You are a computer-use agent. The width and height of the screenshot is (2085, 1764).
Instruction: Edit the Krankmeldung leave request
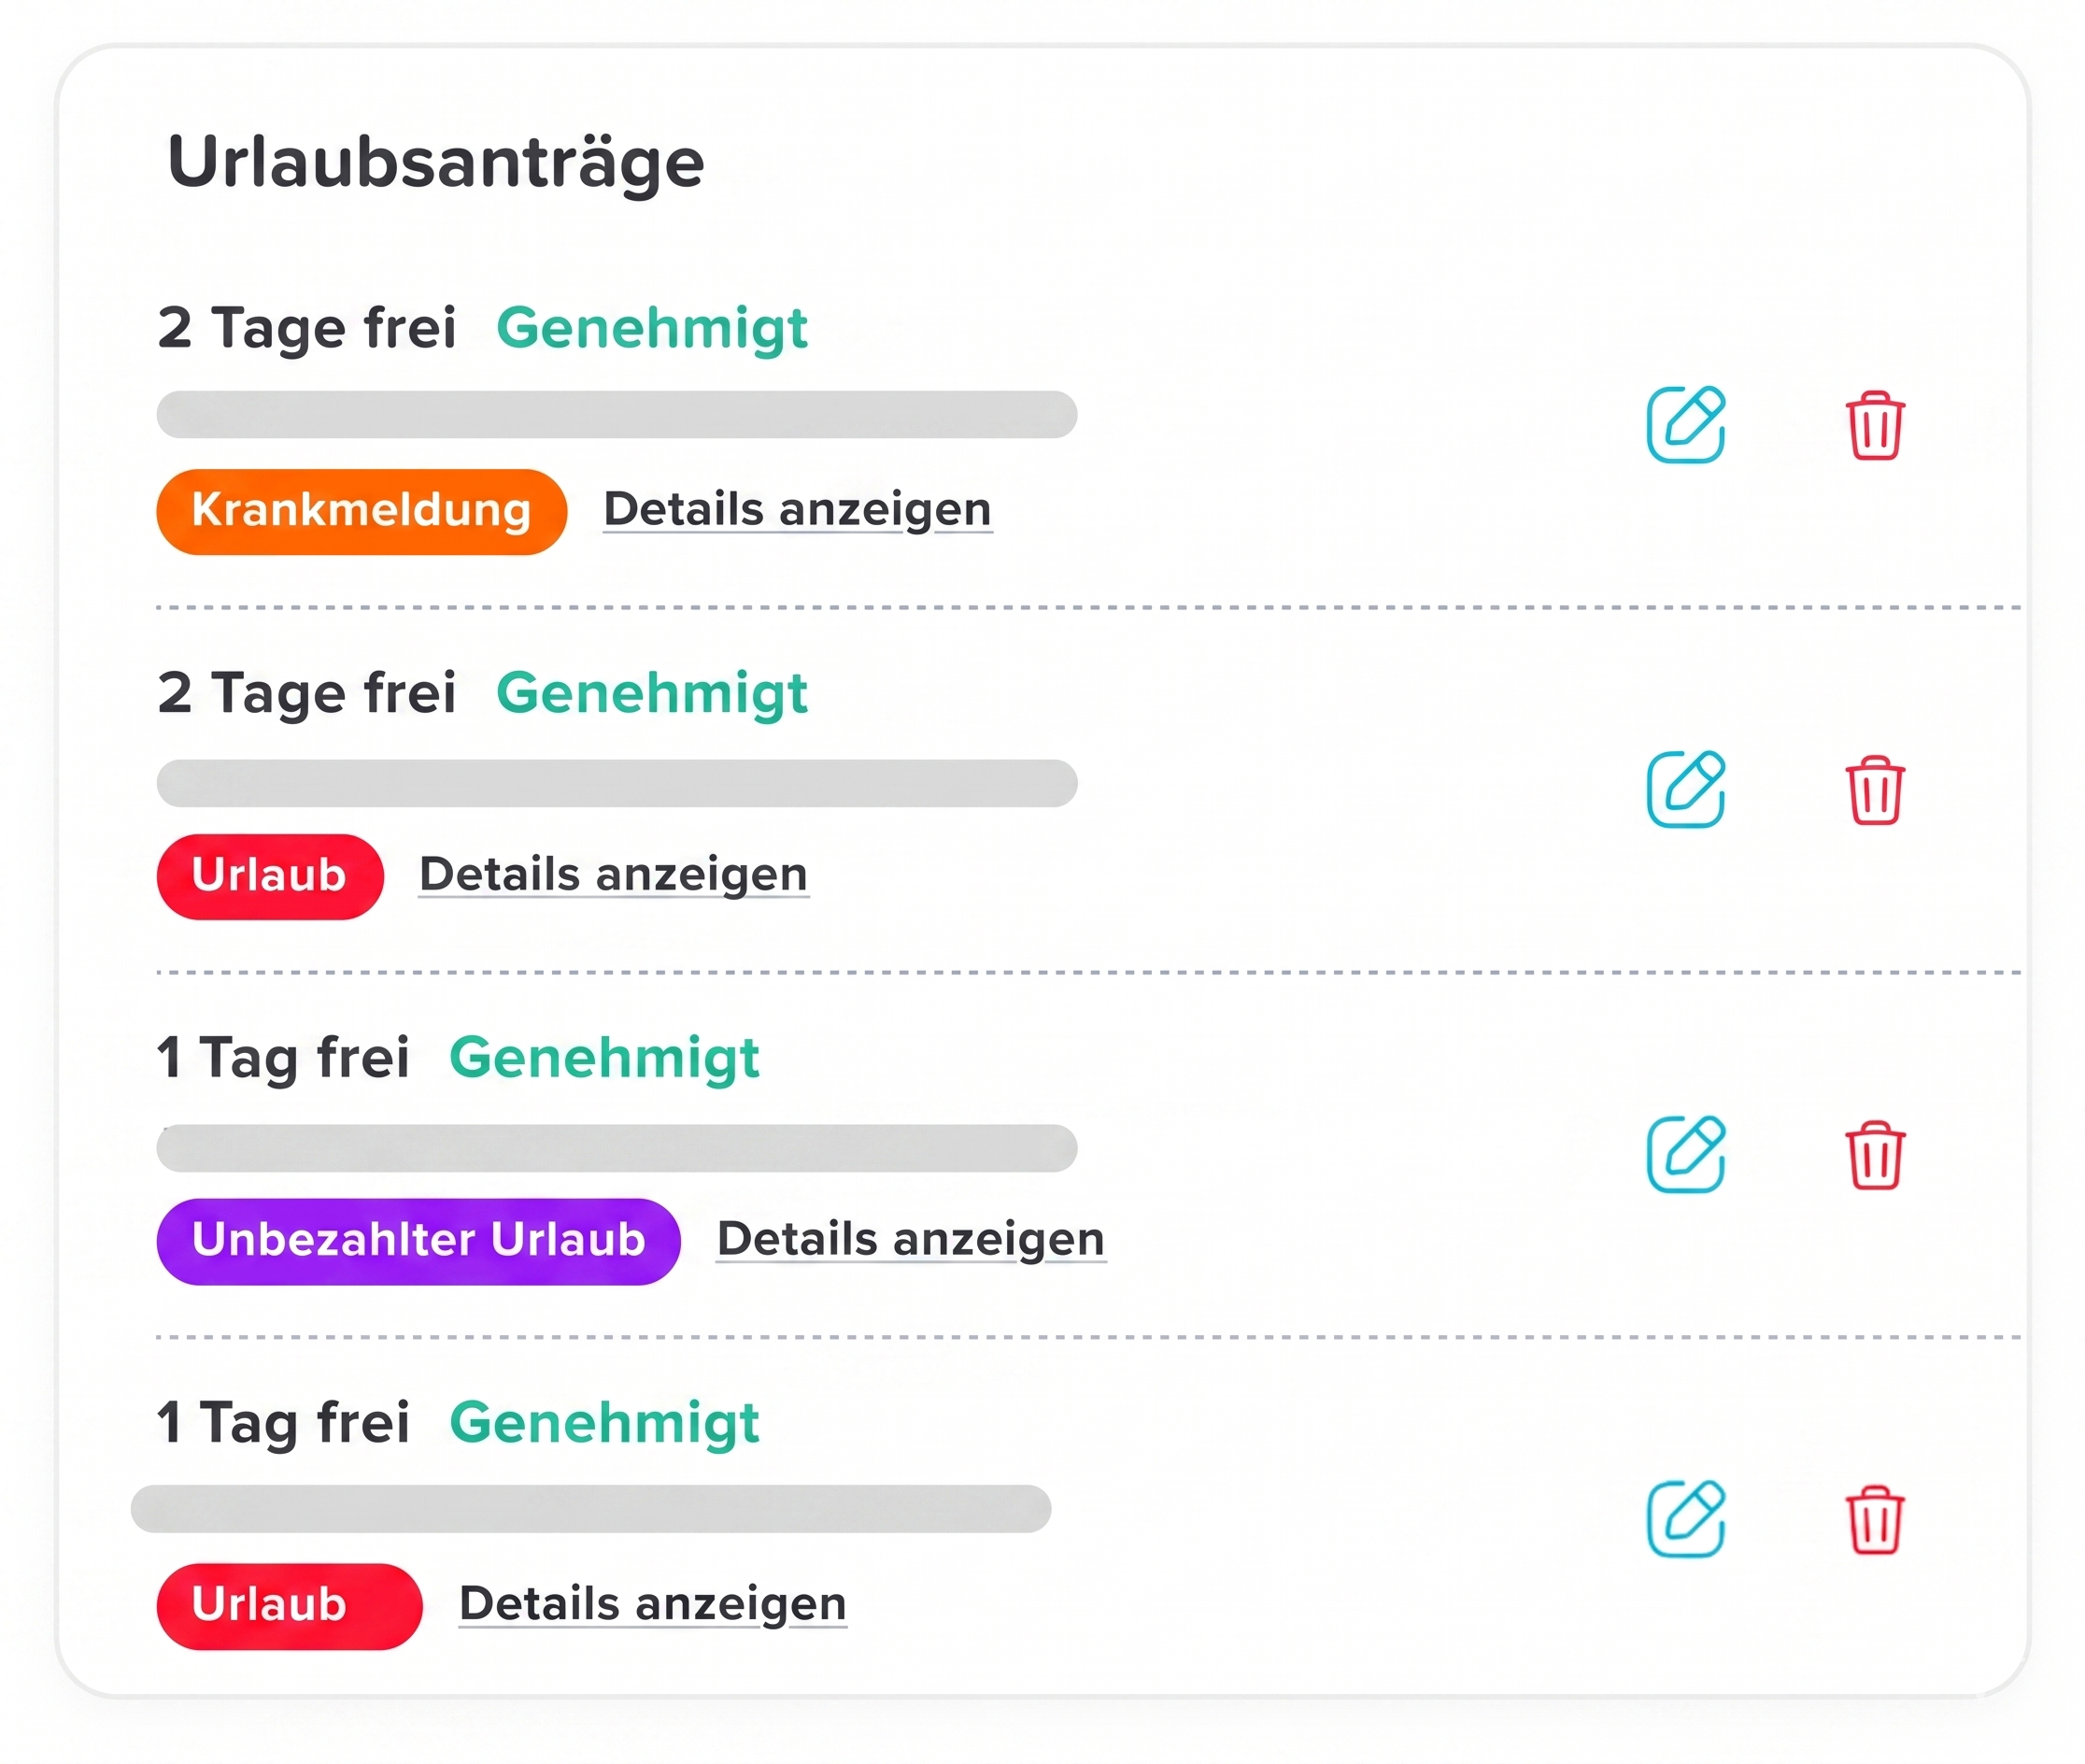pyautogui.click(x=1685, y=425)
